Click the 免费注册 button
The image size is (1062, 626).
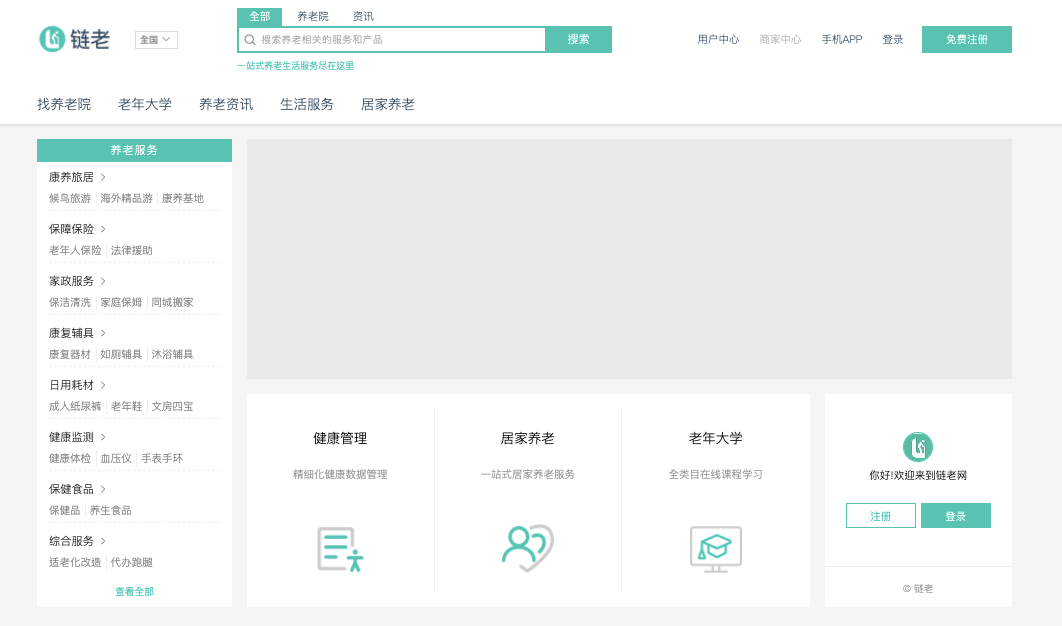(x=966, y=39)
